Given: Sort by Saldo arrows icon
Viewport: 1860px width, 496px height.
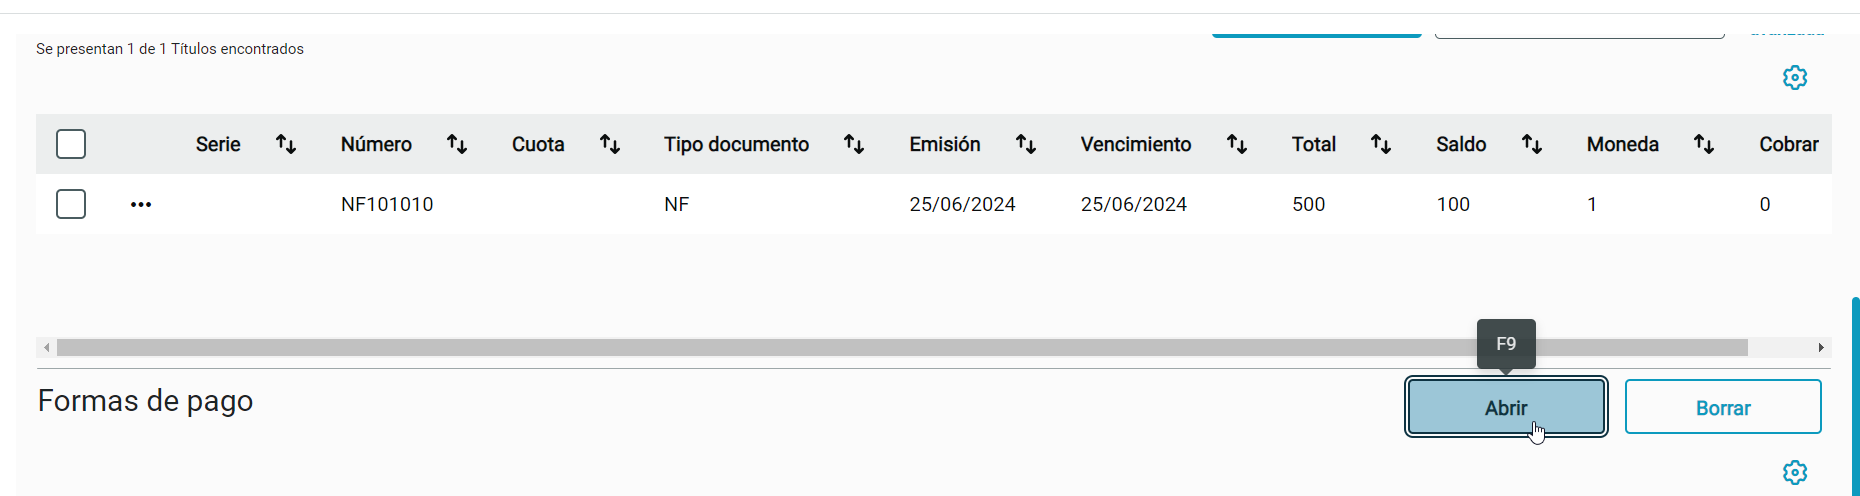Looking at the screenshot, I should coord(1532,144).
